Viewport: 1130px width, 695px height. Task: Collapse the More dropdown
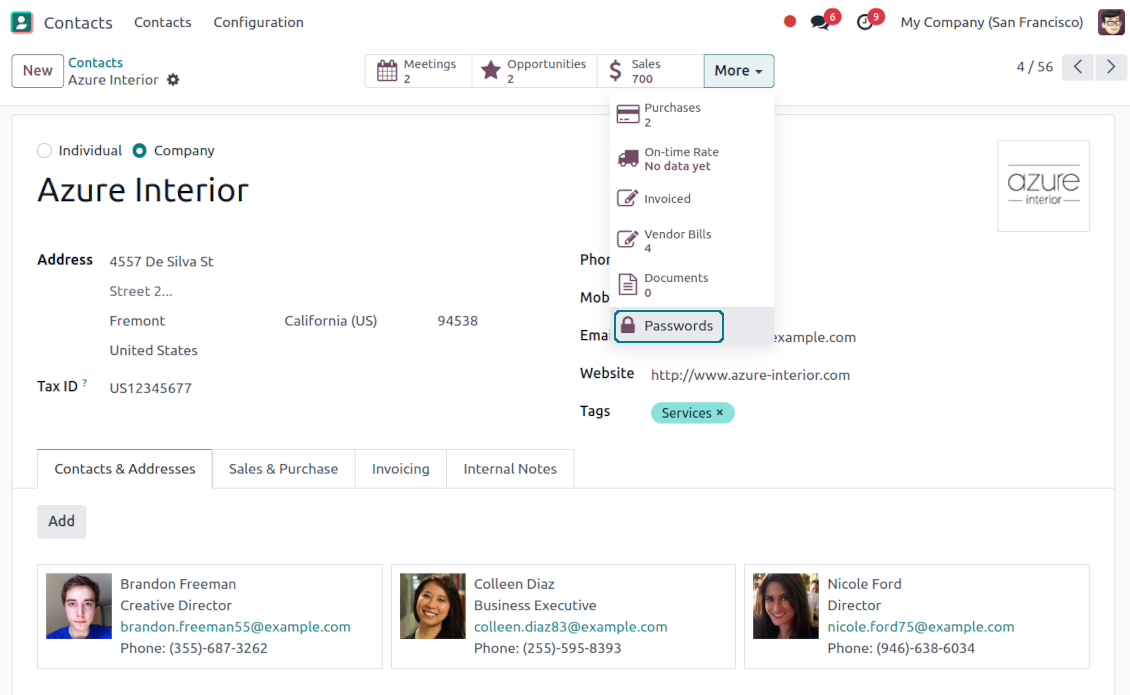[x=738, y=71]
